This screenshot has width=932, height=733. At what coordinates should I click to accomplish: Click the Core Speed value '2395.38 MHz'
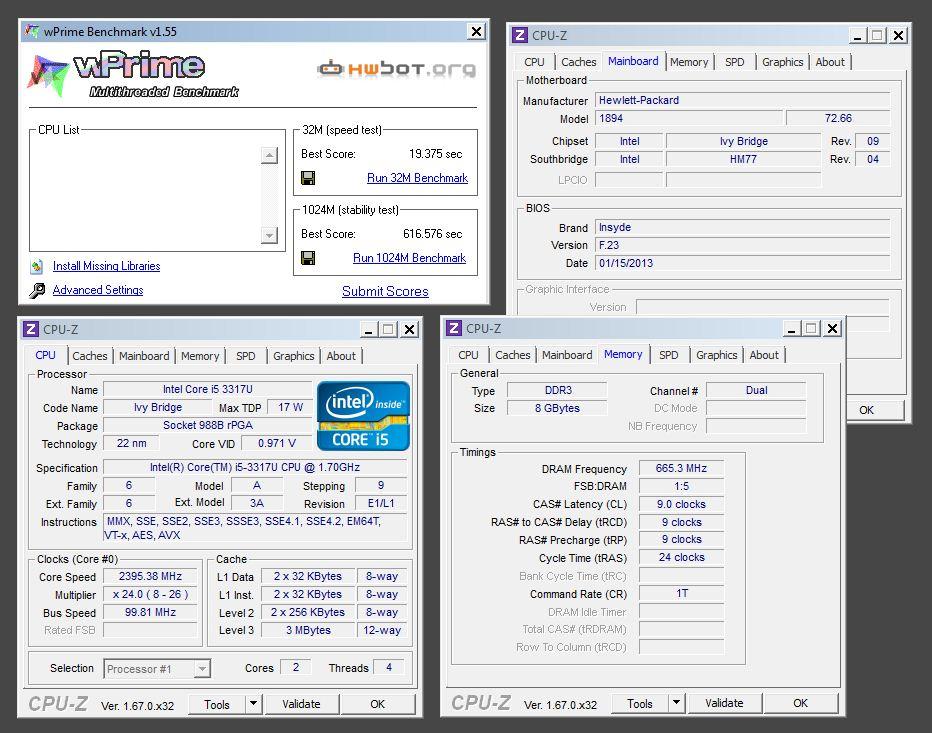coord(150,576)
